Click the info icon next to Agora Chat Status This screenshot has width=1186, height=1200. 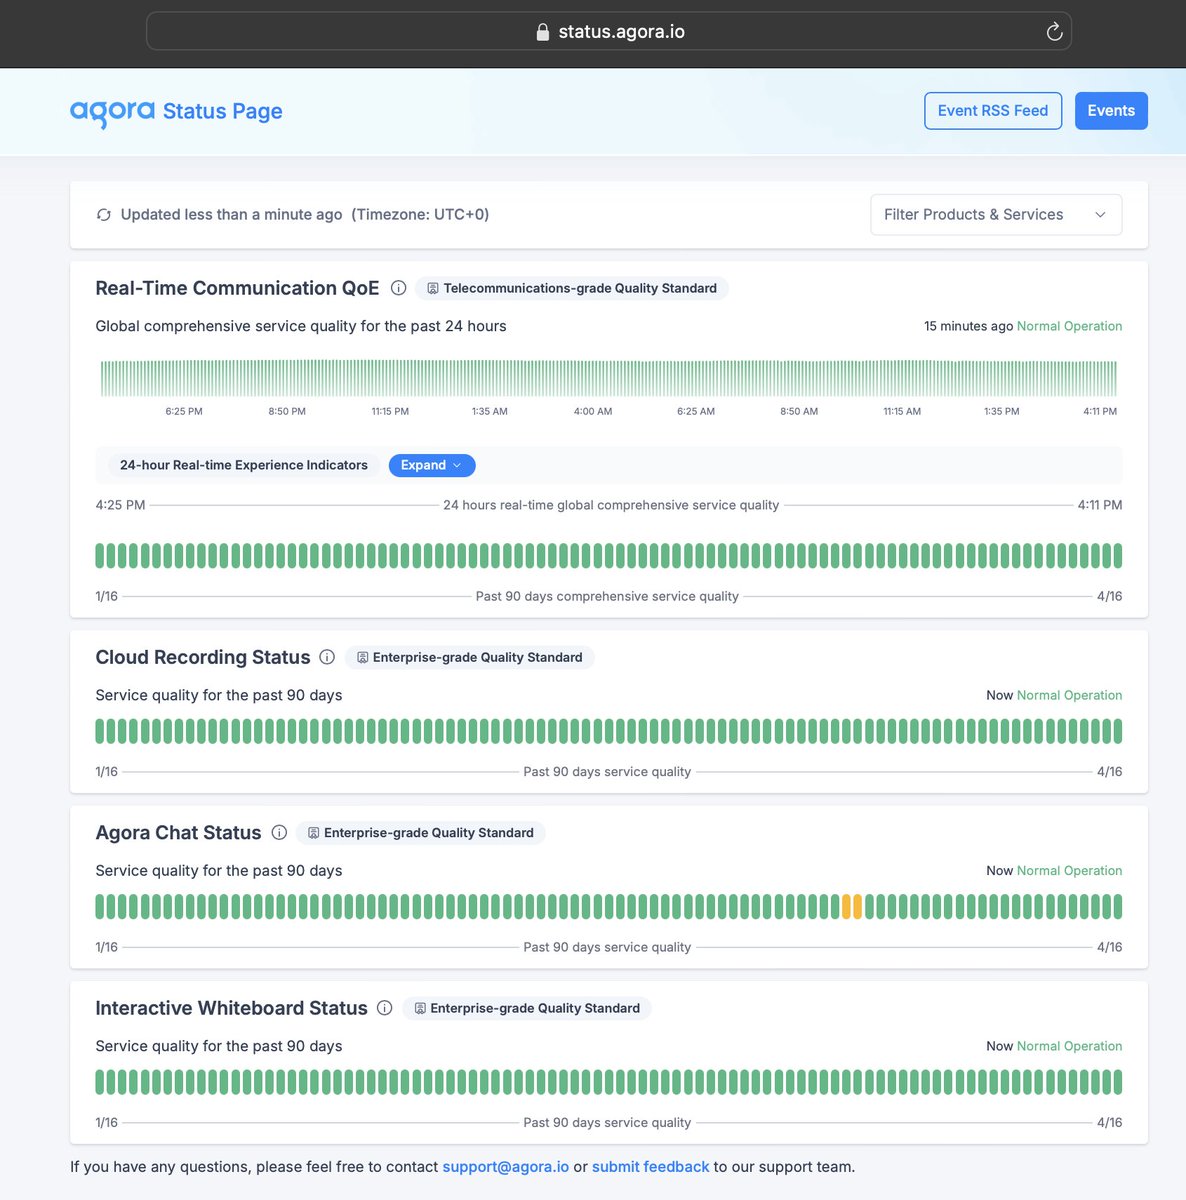(279, 832)
